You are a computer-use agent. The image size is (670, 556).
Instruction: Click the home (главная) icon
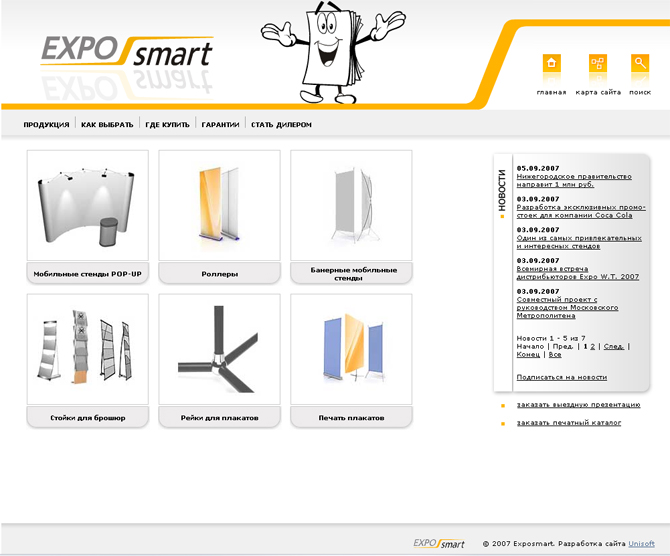pyautogui.click(x=551, y=63)
